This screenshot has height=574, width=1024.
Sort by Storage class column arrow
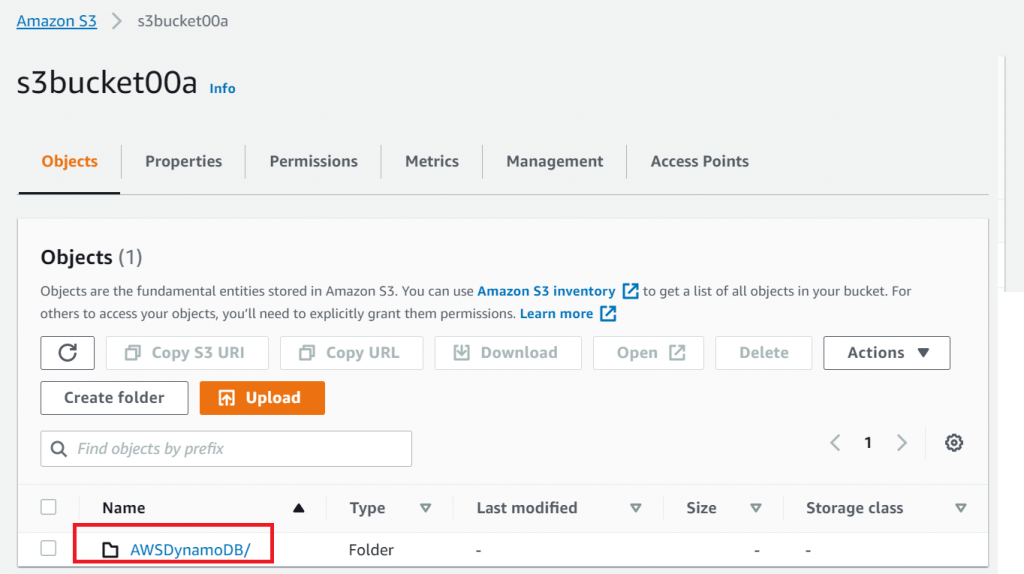[x=961, y=508]
